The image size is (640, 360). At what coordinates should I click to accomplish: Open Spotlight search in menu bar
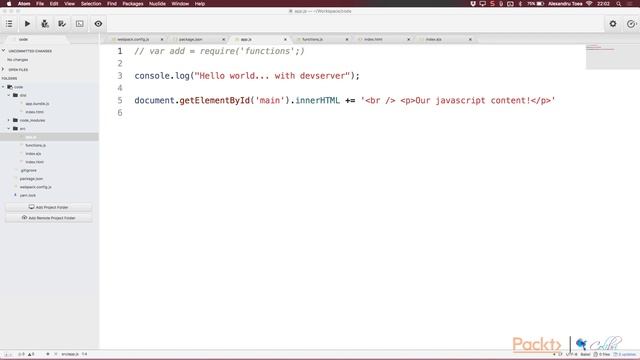click(619, 4)
